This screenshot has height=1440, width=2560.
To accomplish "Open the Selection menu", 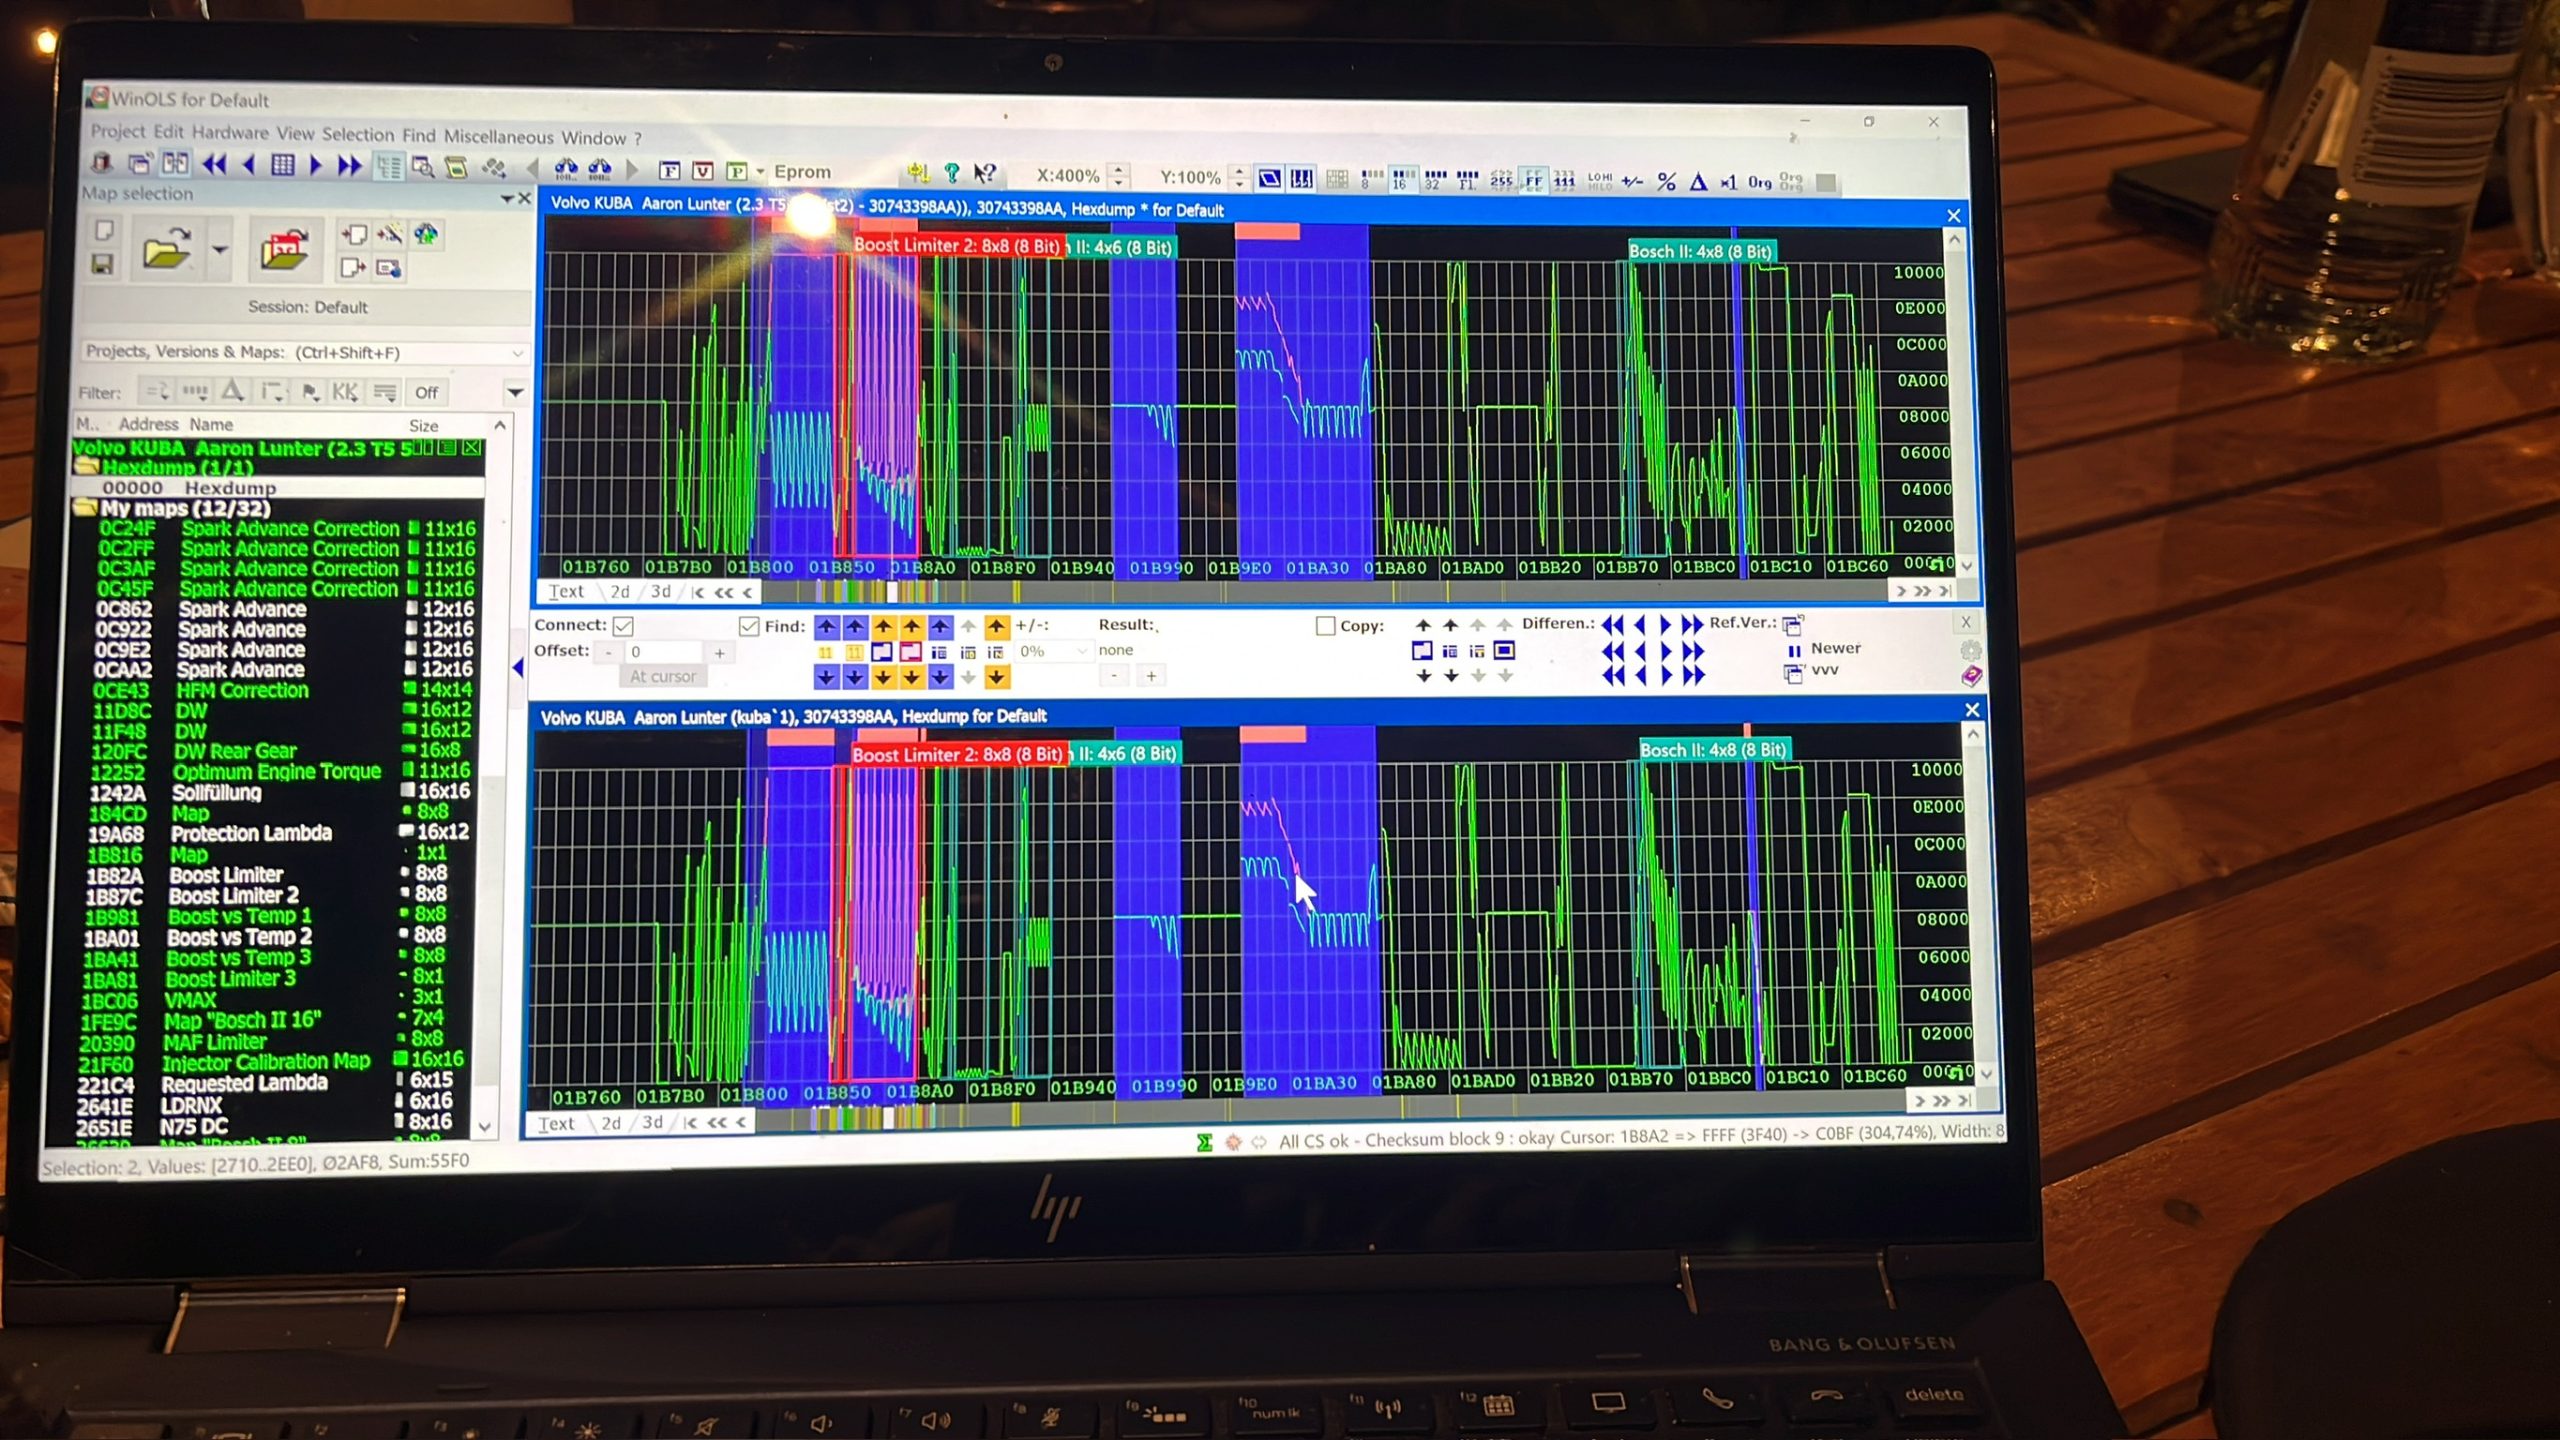I will (358, 134).
